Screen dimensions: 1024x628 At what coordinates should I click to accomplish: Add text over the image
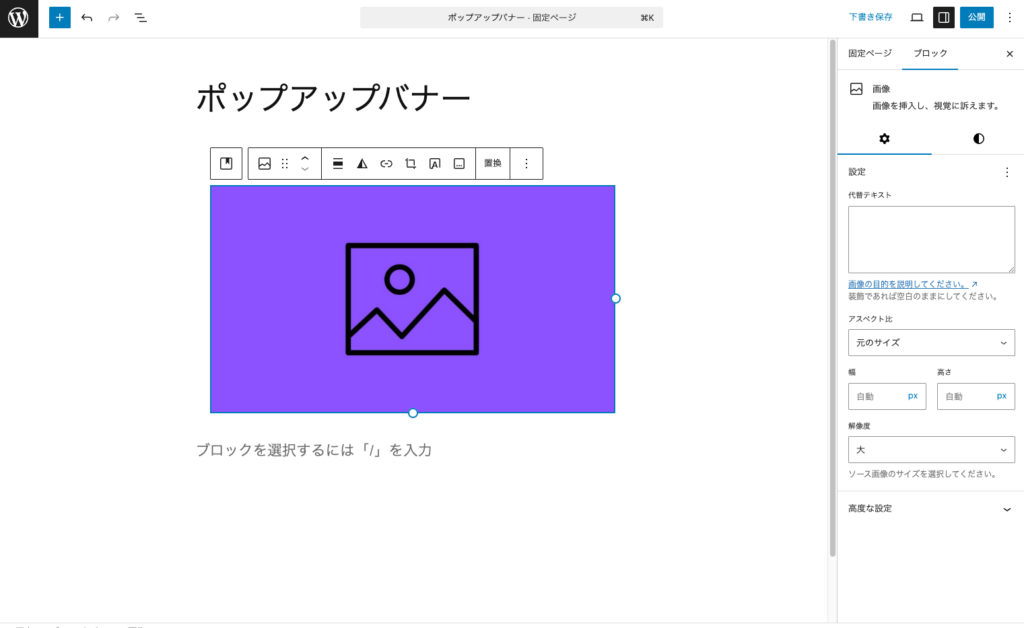(435, 163)
